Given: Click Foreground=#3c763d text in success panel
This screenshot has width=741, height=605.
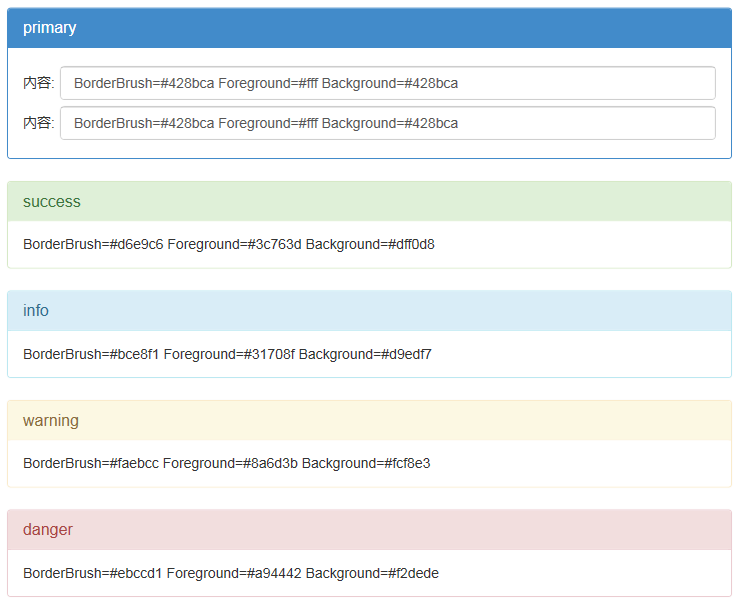Looking at the screenshot, I should 234,244.
